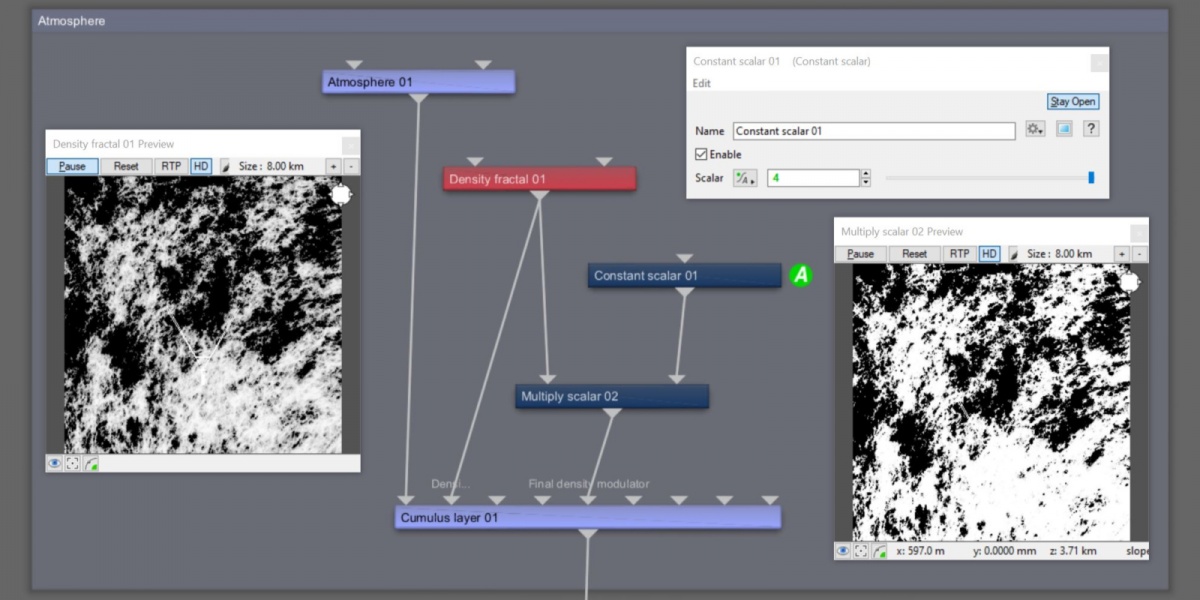Open the Edit menu in Constant scalar window
Image resolution: width=1200 pixels, height=600 pixels.
coord(702,83)
